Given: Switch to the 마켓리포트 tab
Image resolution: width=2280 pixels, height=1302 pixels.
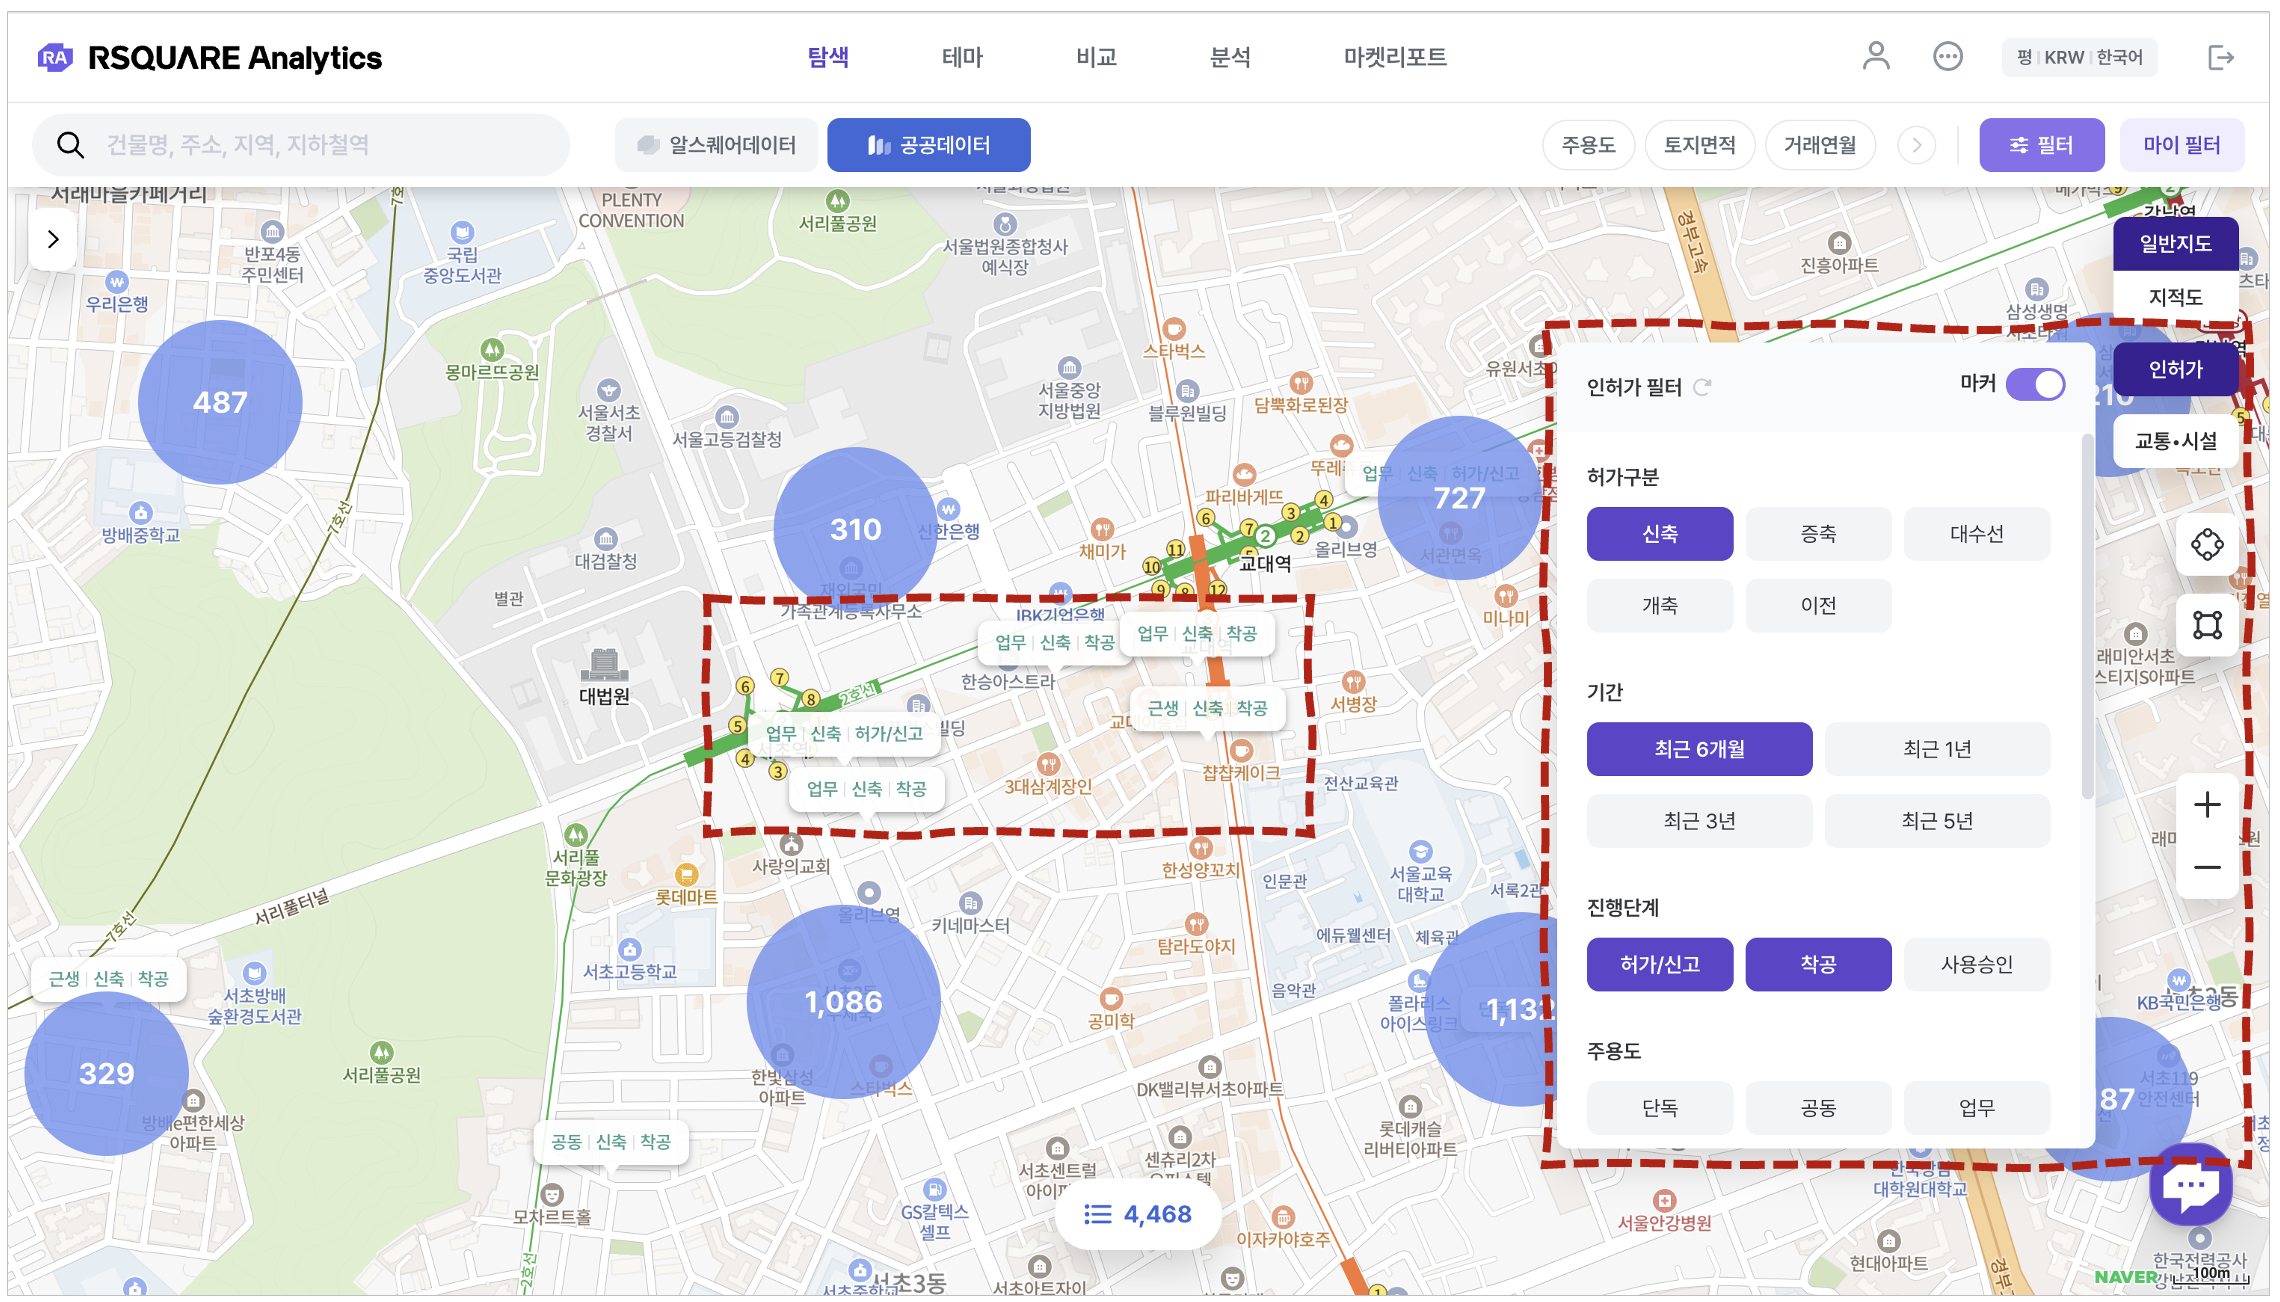Looking at the screenshot, I should point(1394,58).
